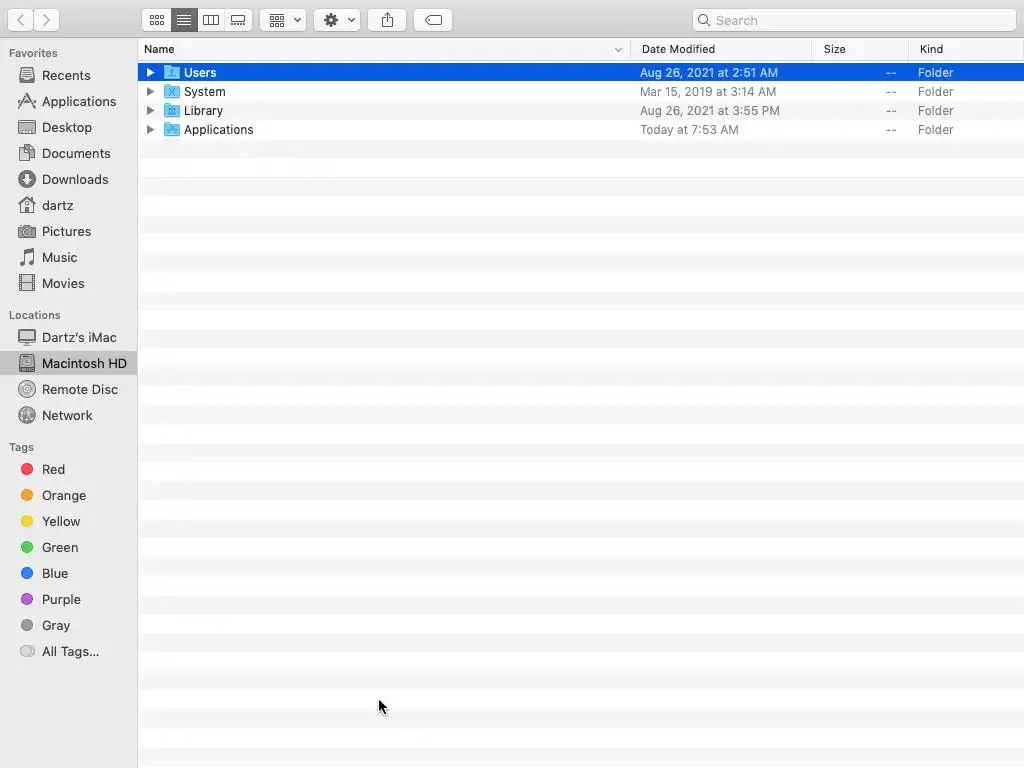Select Remote Disc location
The image size is (1024, 768).
(68, 389)
